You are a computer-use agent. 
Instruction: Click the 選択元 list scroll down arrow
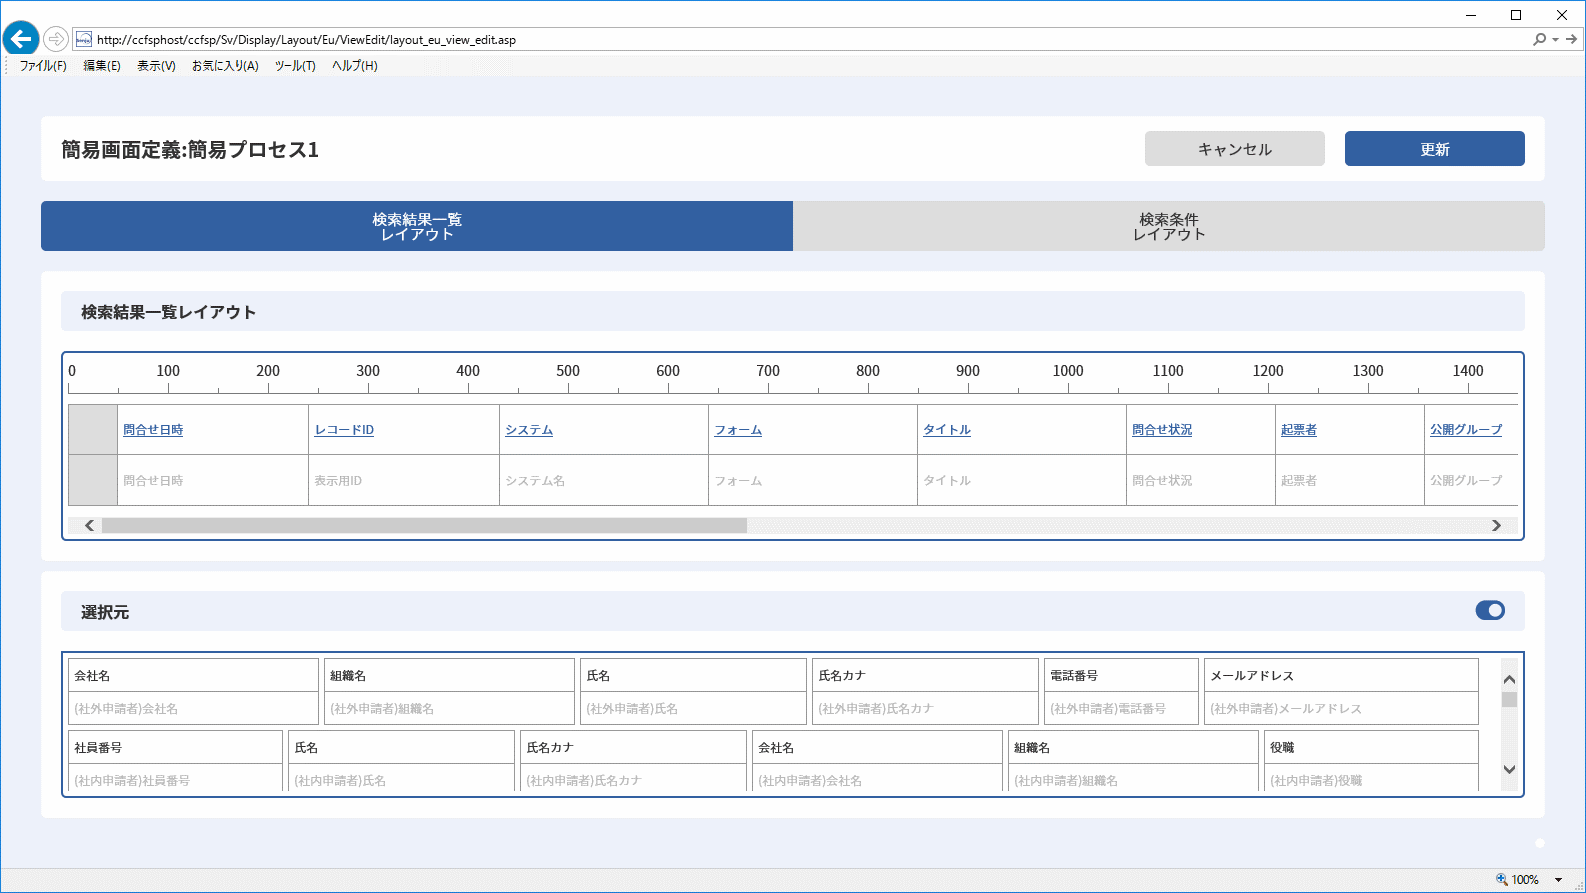[1509, 769]
